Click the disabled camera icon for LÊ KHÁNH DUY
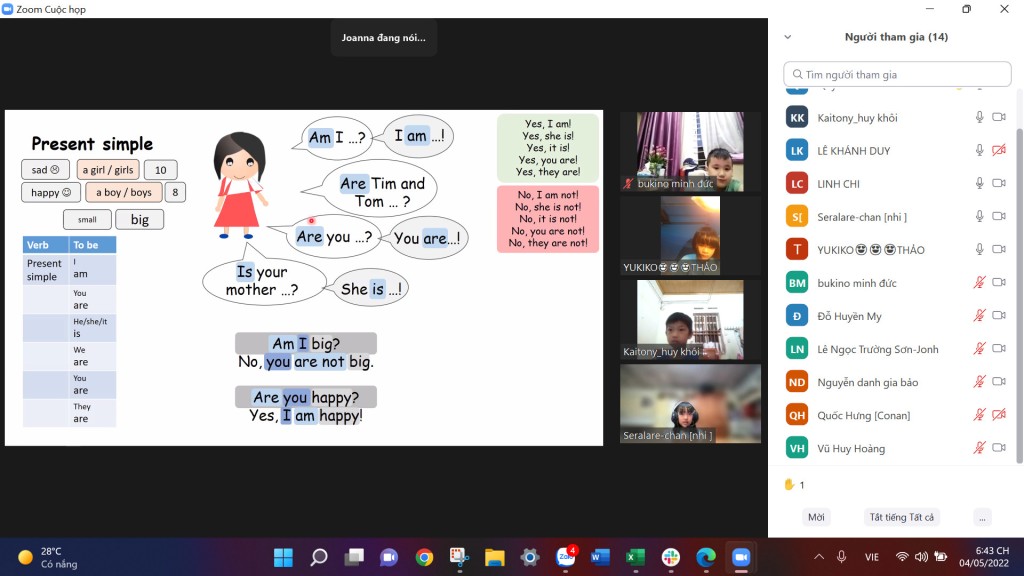This screenshot has height=576, width=1024. [x=998, y=151]
